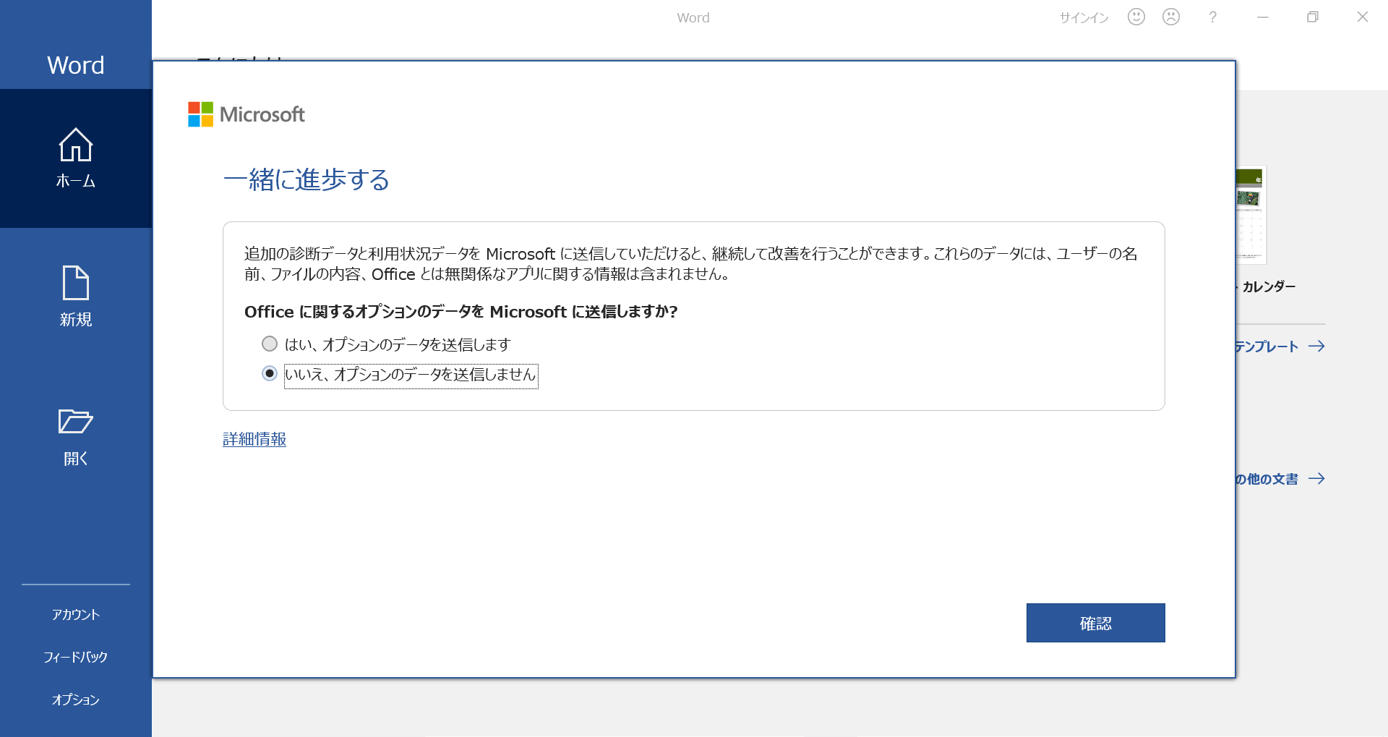Select the 新規 (New) document icon
Viewport: 1388px width, 737px height.
click(x=75, y=283)
